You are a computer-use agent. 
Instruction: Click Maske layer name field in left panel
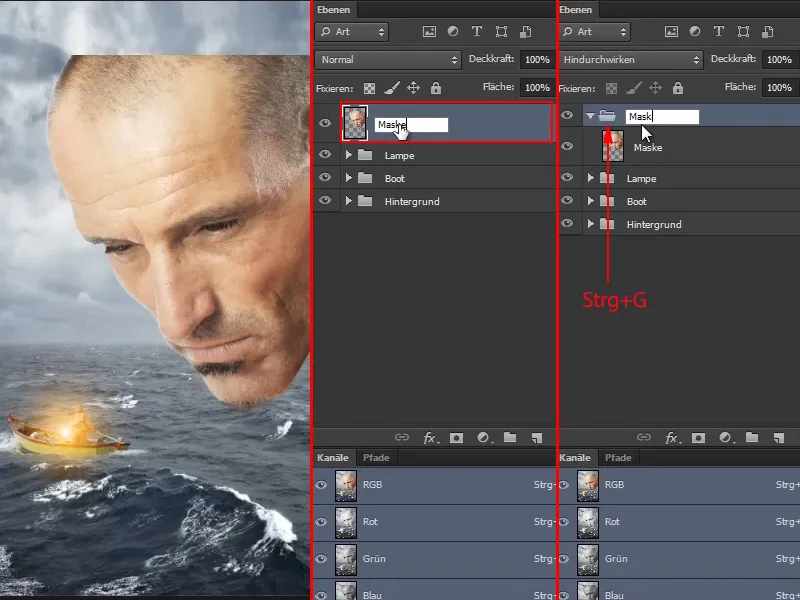click(411, 124)
